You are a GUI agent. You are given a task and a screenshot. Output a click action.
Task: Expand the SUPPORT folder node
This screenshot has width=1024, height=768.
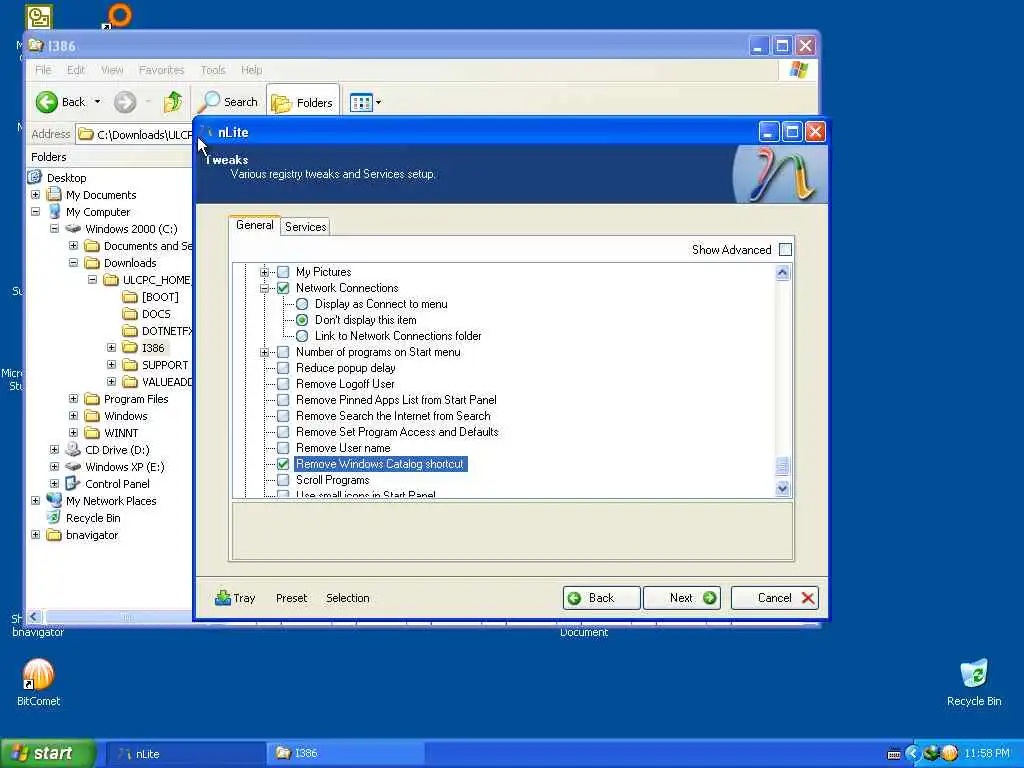tap(111, 364)
